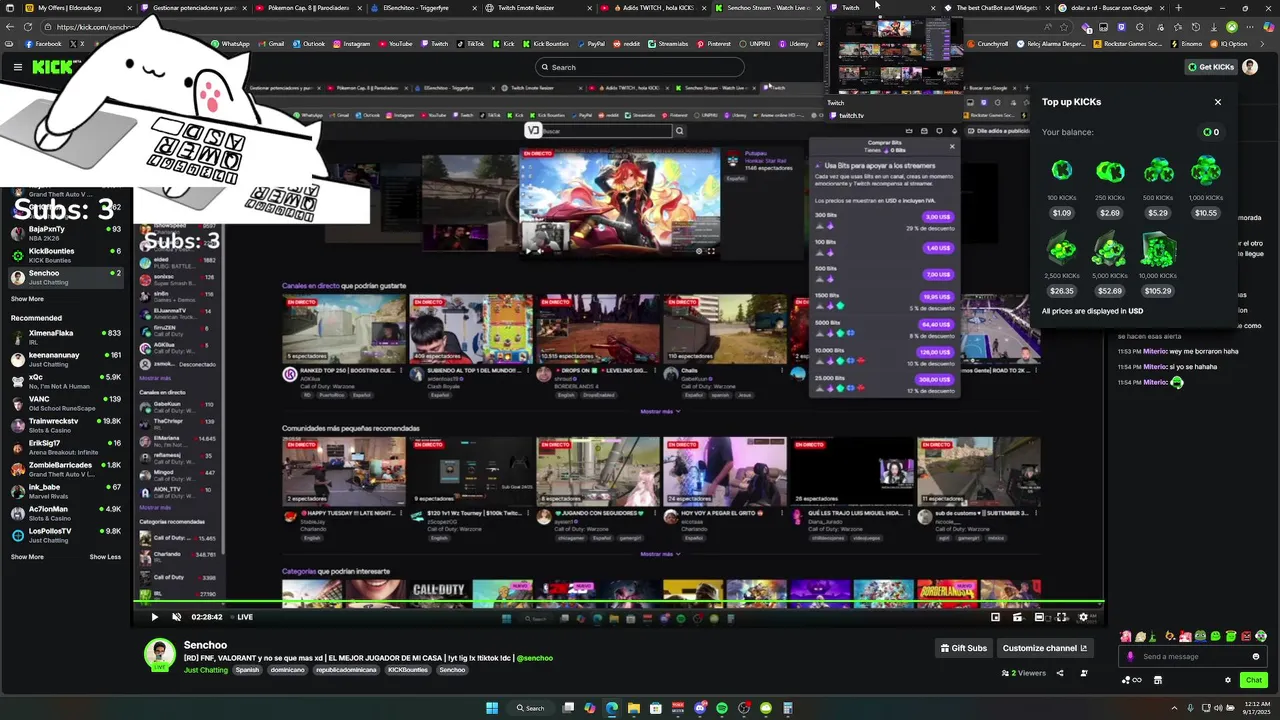Open the emoji picker in chat input
Screen dimensions: 1280x720
click(1256, 657)
